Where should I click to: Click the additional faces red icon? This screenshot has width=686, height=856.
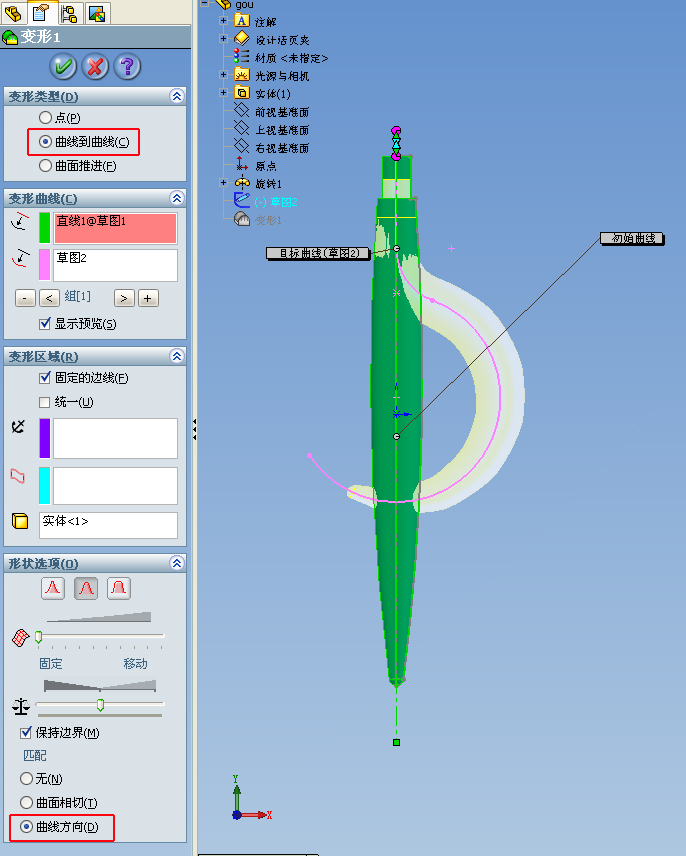pyautogui.click(x=18, y=475)
